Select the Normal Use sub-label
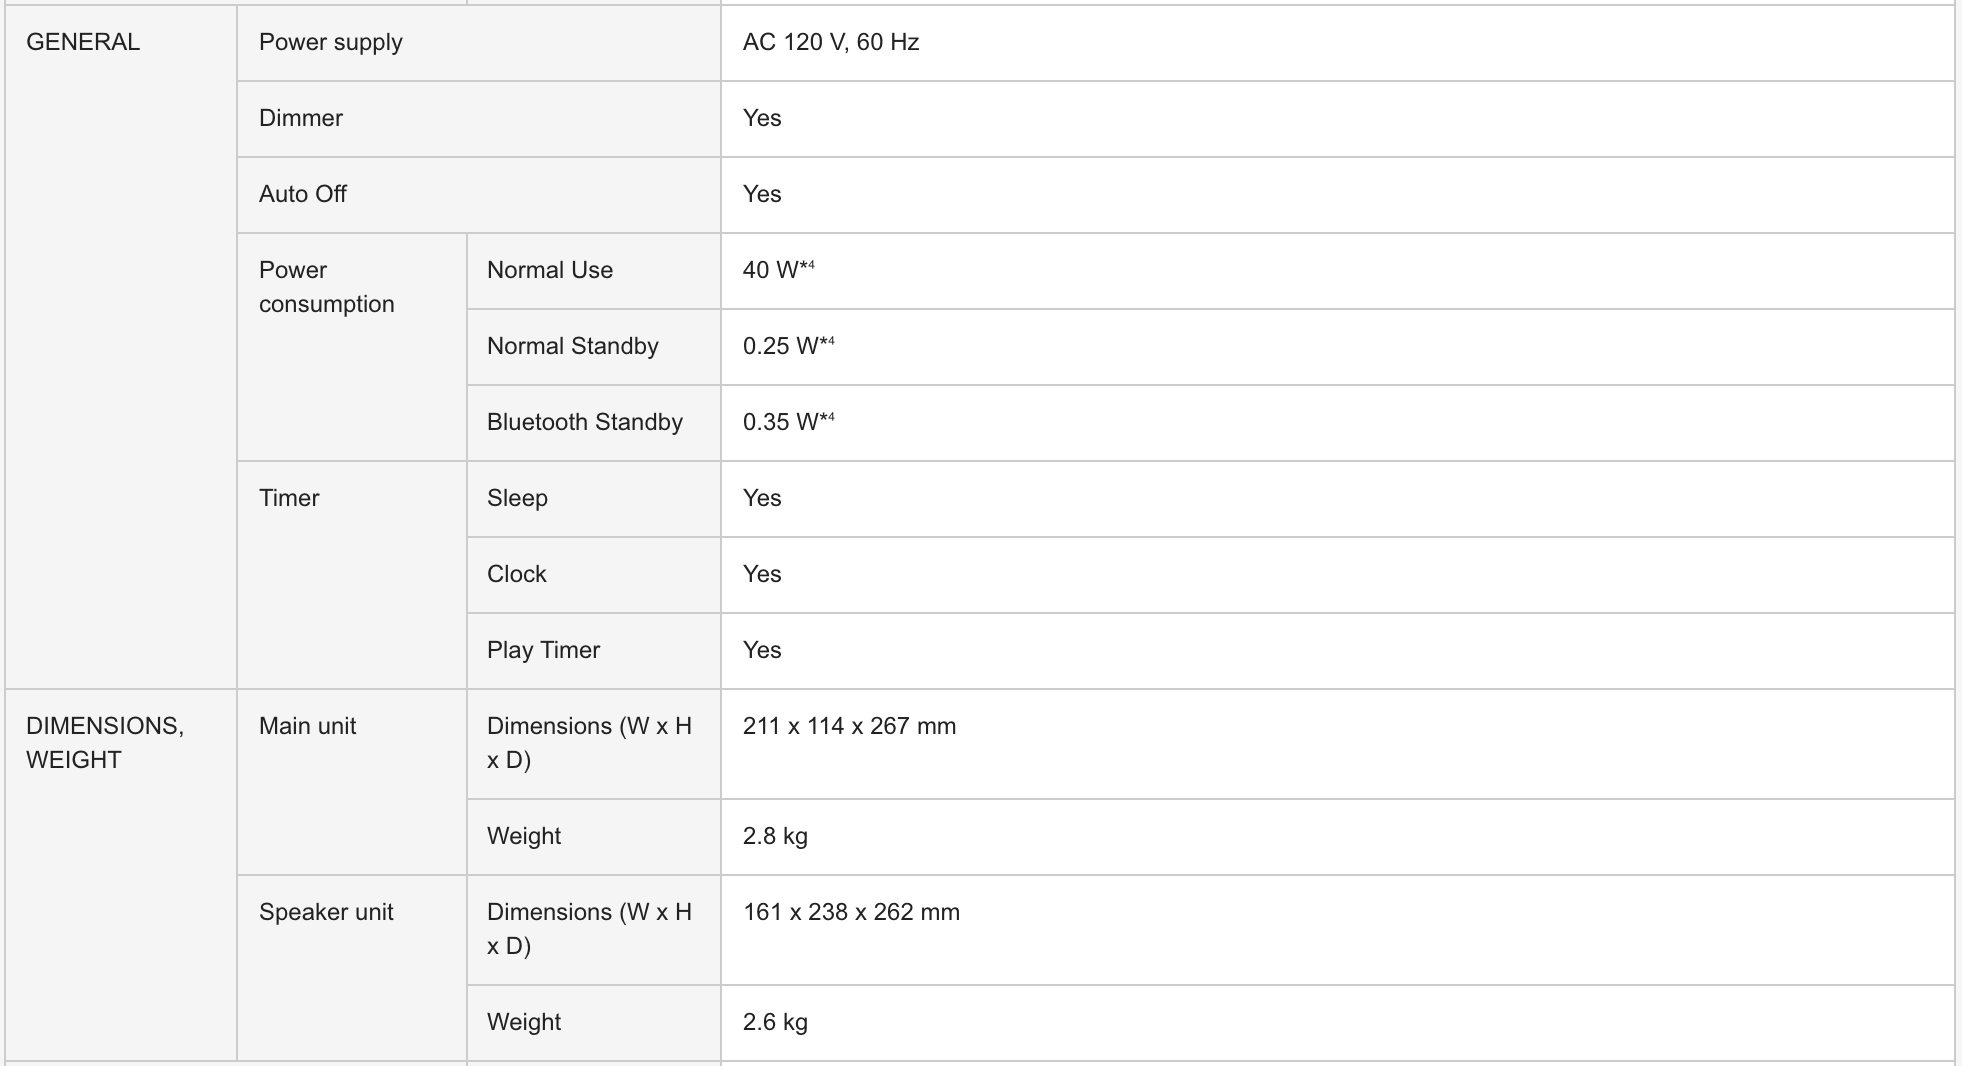Image resolution: width=1962 pixels, height=1066 pixels. (x=550, y=270)
